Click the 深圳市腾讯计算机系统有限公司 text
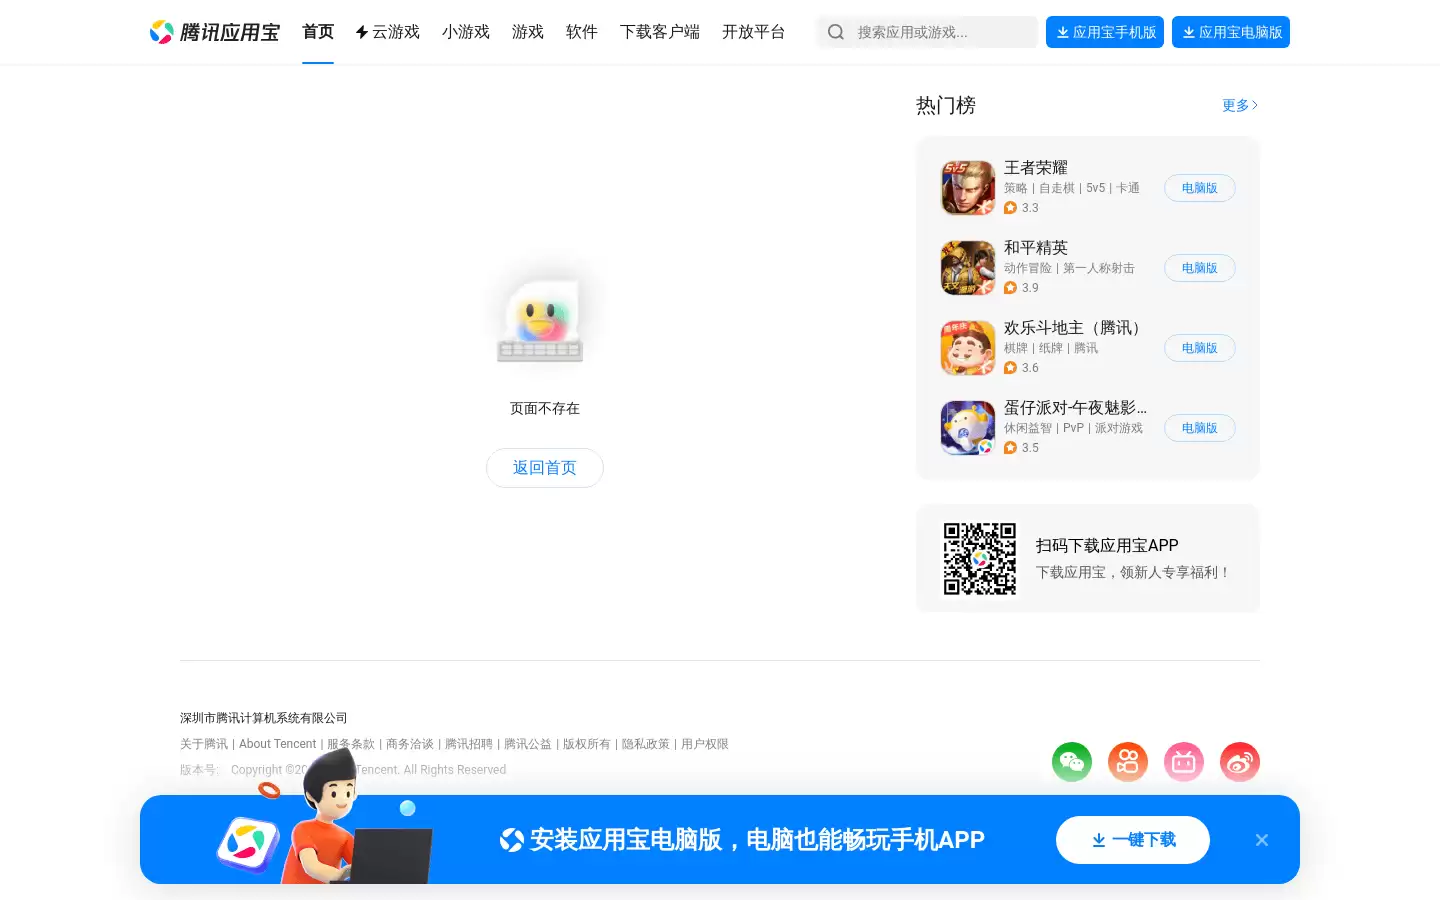The height and width of the screenshot is (900, 1440). coord(264,718)
